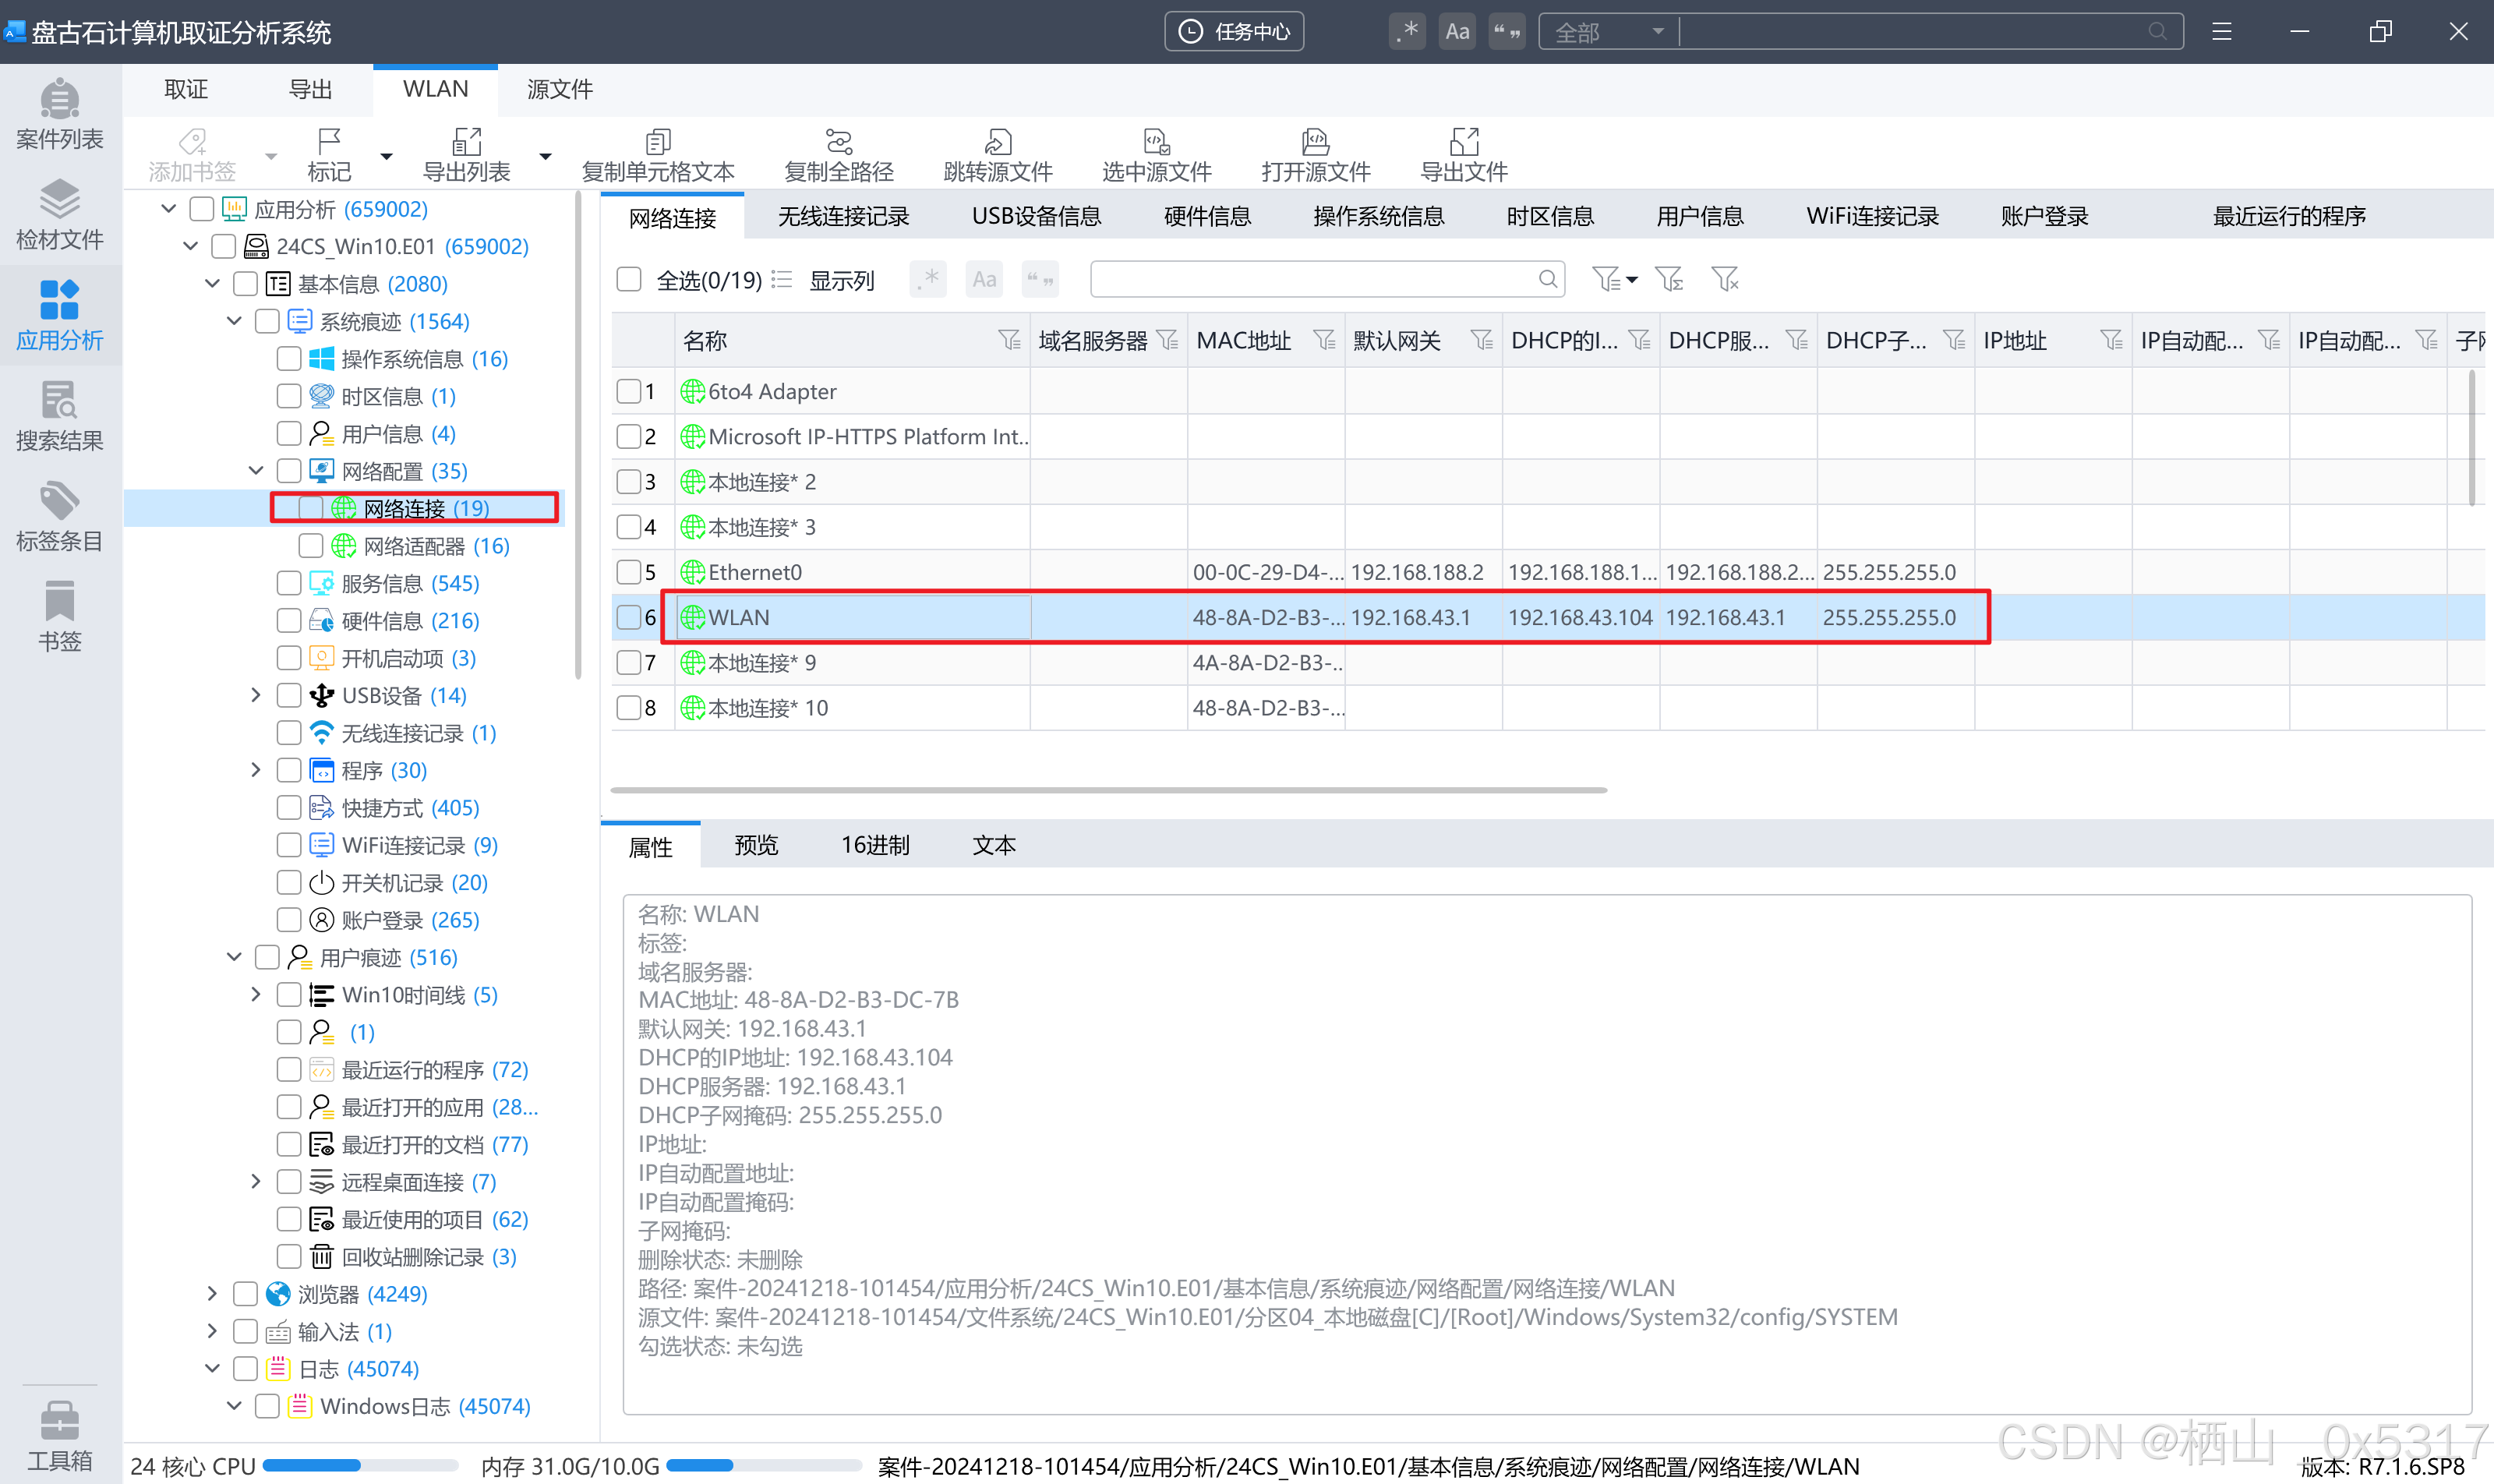Click 跳转源文件 toolbar icon
Image resolution: width=2494 pixels, height=1484 pixels.
(x=997, y=154)
